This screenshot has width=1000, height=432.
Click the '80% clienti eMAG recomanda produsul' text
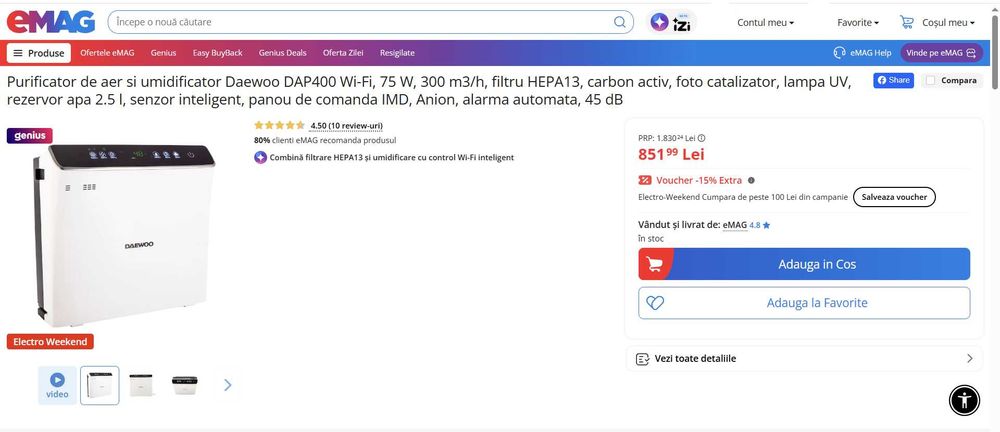(325, 140)
